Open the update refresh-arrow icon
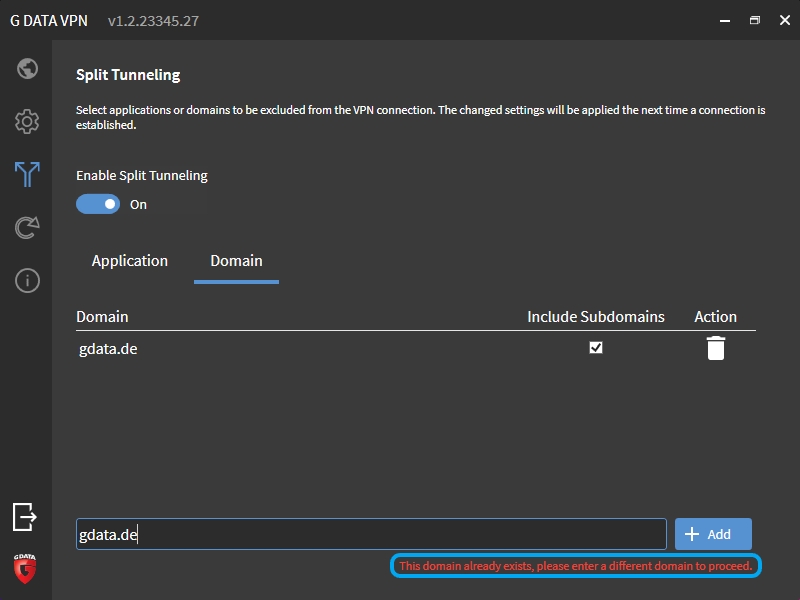 27,228
